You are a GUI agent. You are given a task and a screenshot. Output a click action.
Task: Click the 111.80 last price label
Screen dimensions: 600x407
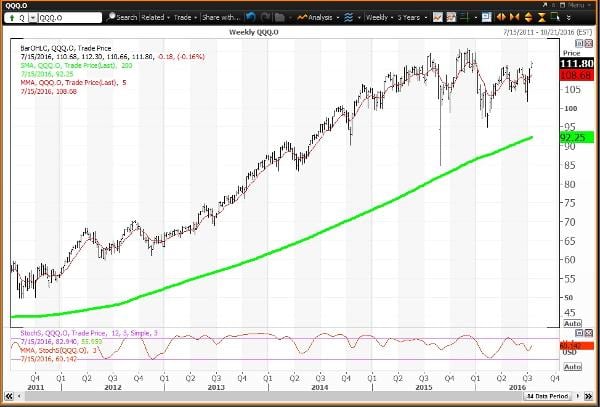[x=577, y=63]
